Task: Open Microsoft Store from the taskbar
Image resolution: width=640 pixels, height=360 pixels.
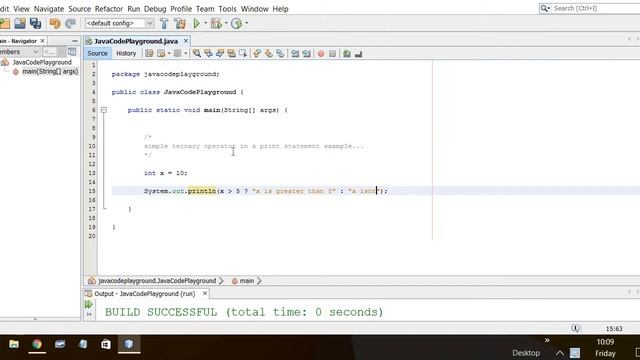Action: (106, 344)
